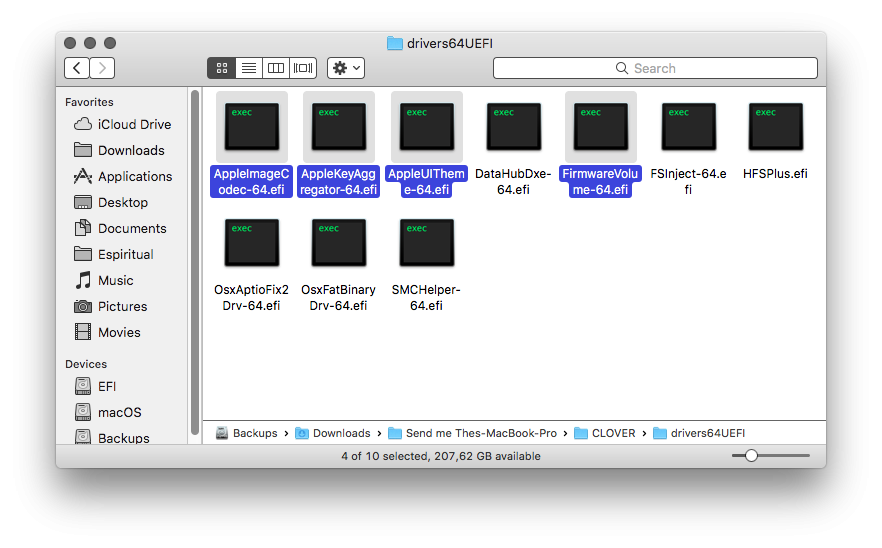Select AppleUITheme-64.efi exec icon
Image resolution: width=882 pixels, height=548 pixels.
tap(426, 127)
